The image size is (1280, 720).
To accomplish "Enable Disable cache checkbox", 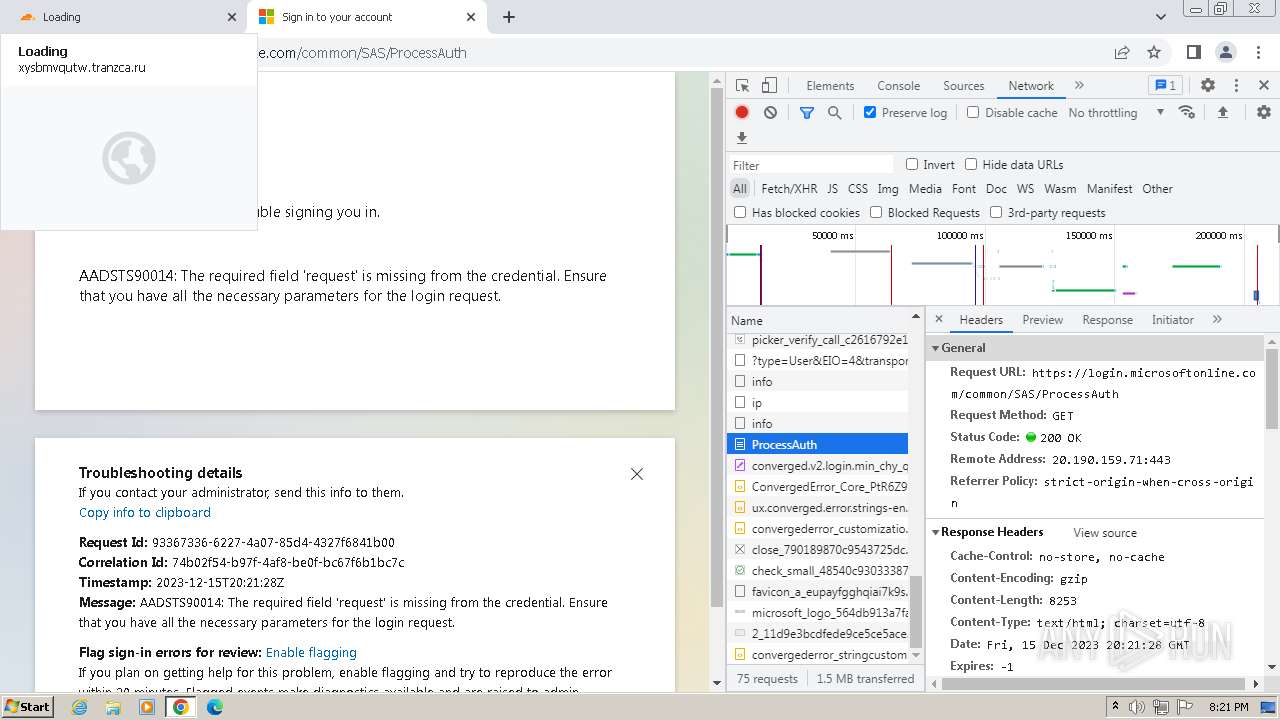I will [973, 113].
